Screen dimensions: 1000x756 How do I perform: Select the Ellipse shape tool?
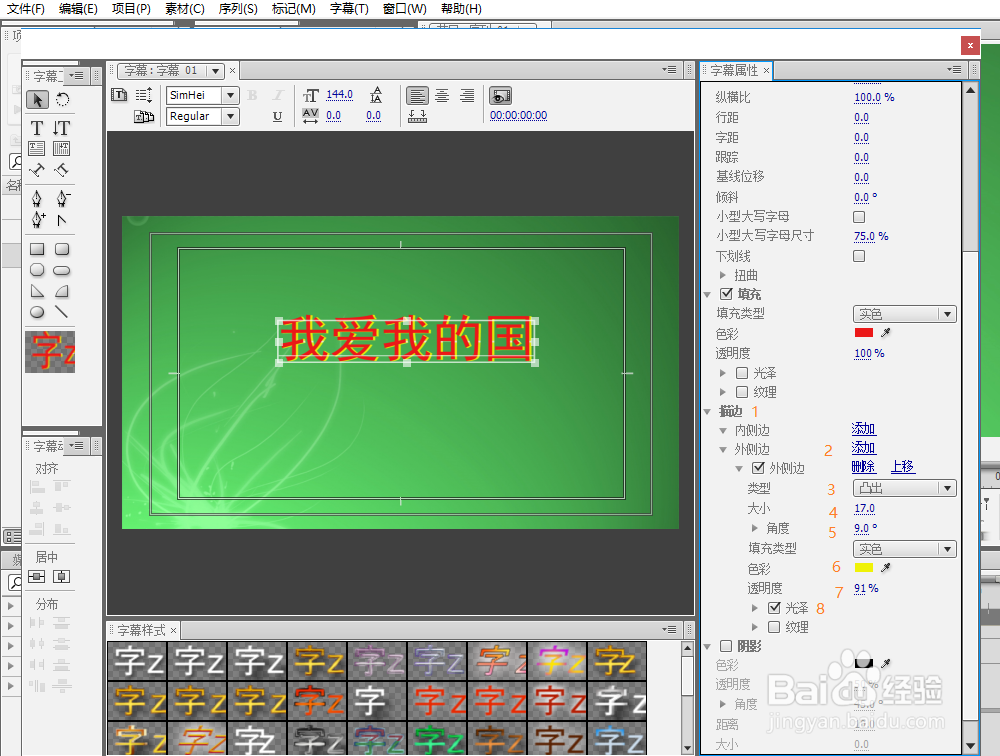click(37, 312)
